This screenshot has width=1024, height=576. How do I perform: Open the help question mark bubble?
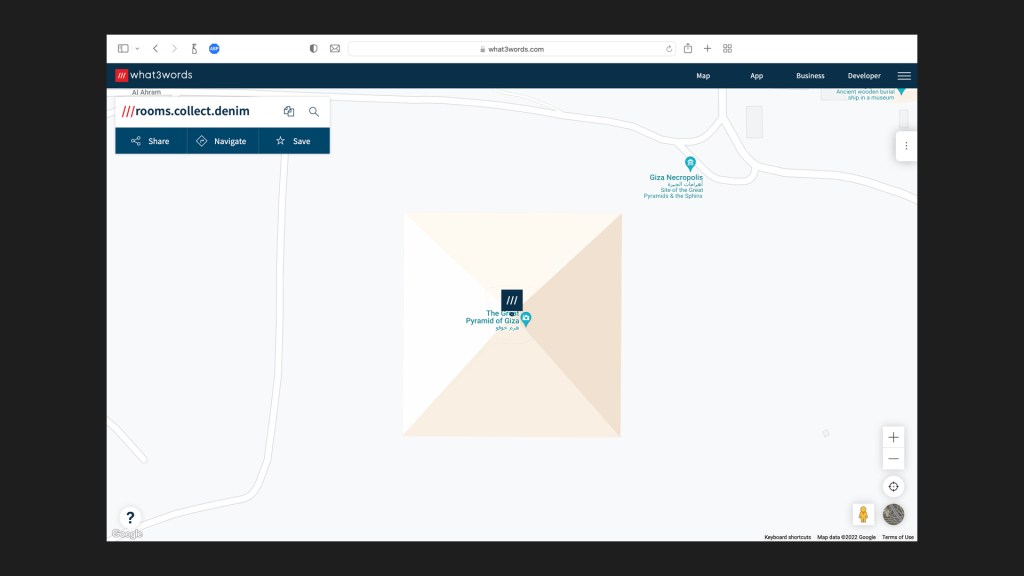(130, 517)
